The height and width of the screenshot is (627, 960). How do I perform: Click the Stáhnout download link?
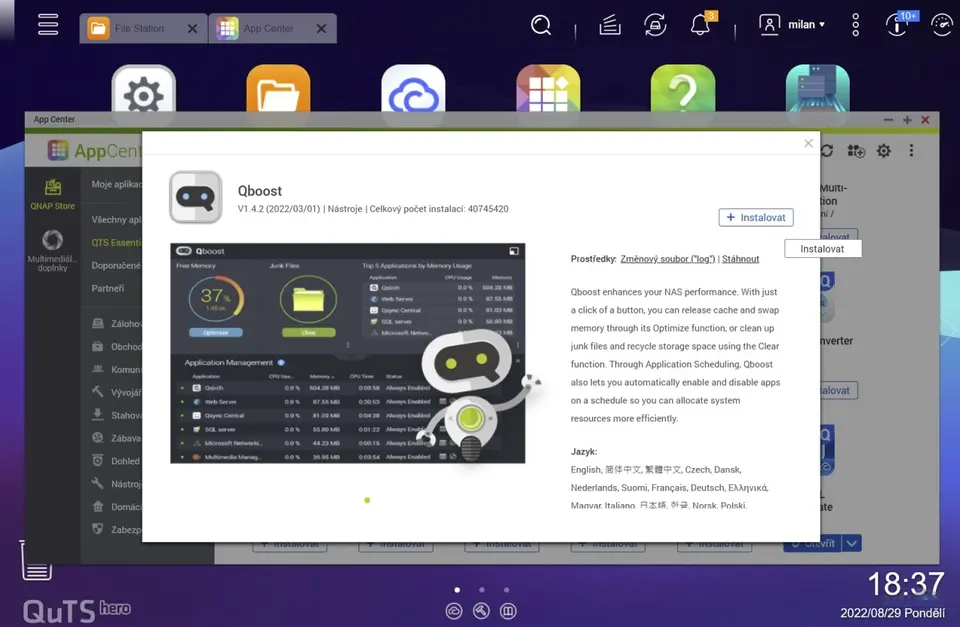click(x=740, y=259)
